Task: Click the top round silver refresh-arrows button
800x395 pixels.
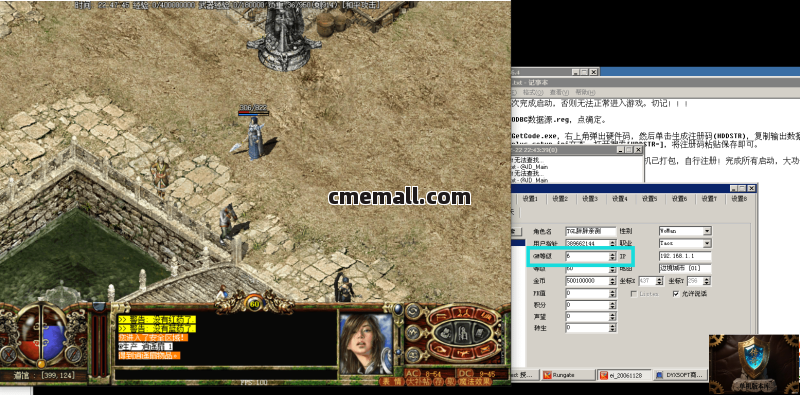Action: (412, 311)
